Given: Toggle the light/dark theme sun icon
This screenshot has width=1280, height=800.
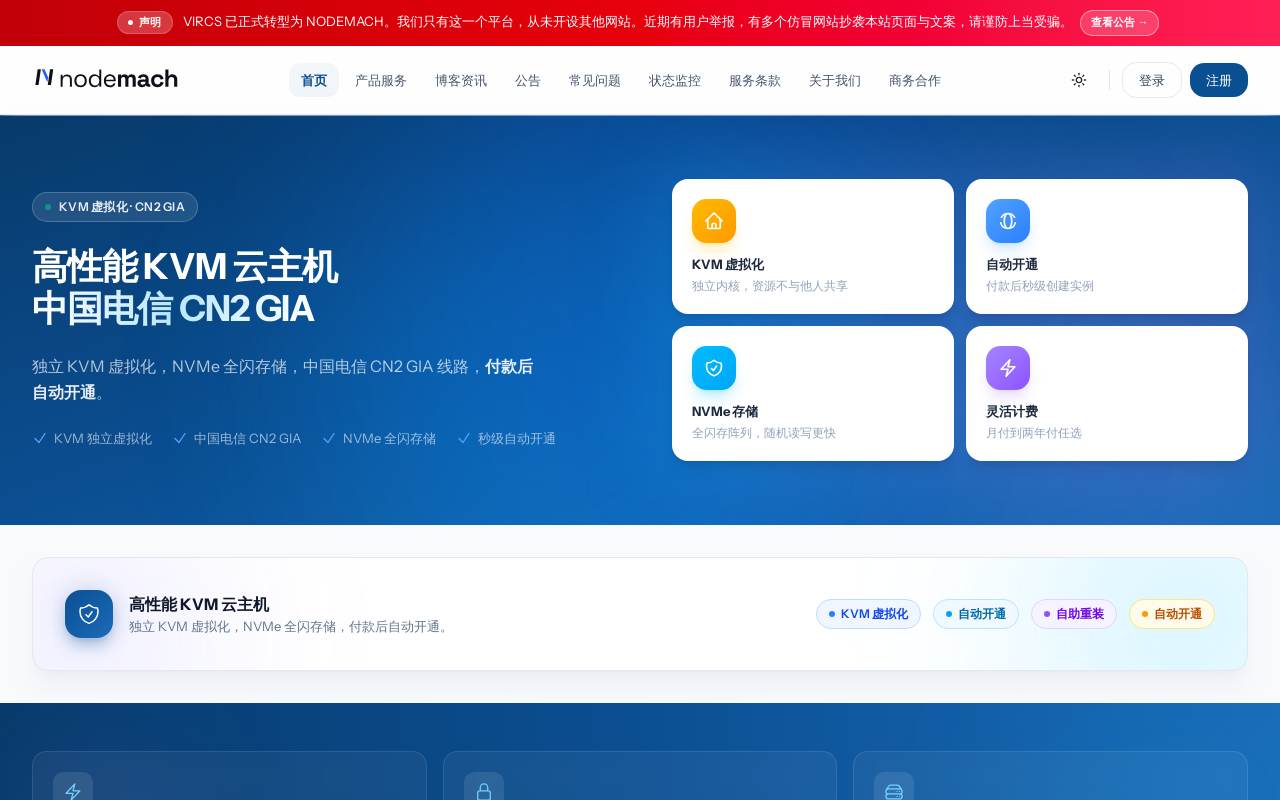Looking at the screenshot, I should tap(1079, 80).
